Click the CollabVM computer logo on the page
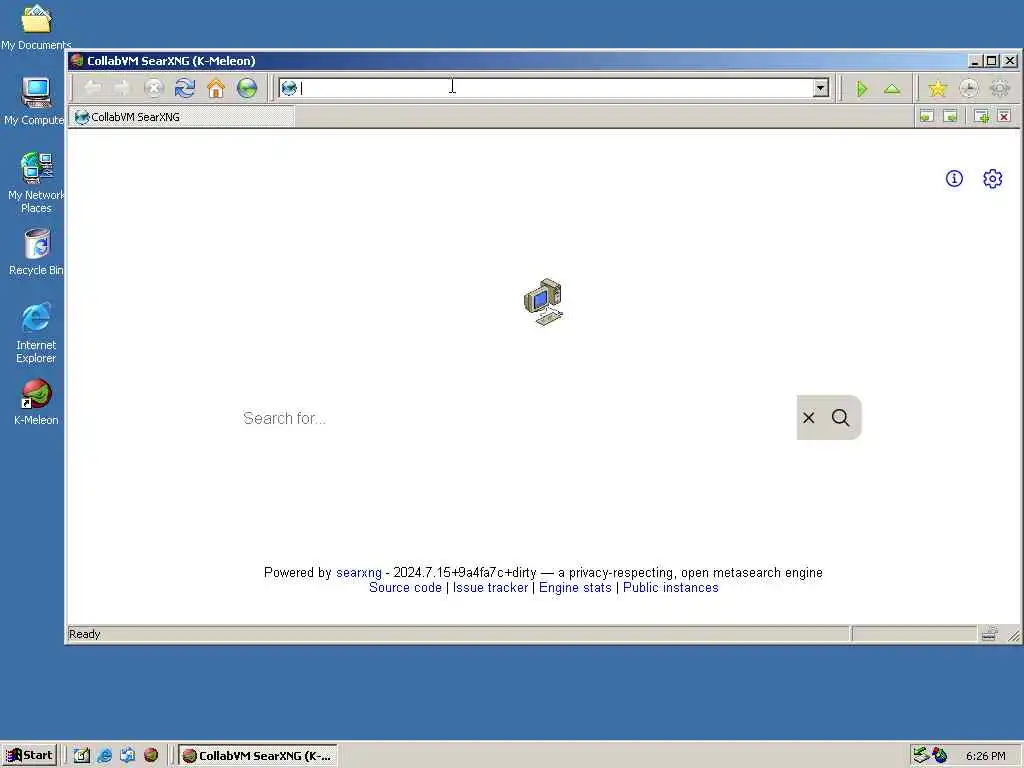This screenshot has width=1024, height=768. pos(543,302)
